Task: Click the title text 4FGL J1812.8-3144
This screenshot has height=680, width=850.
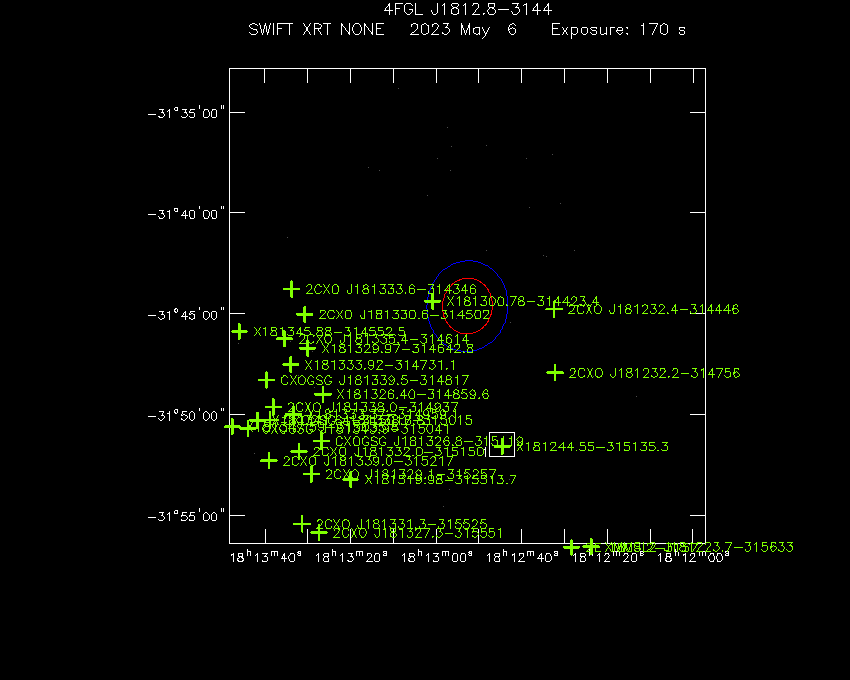Action: (467, 9)
